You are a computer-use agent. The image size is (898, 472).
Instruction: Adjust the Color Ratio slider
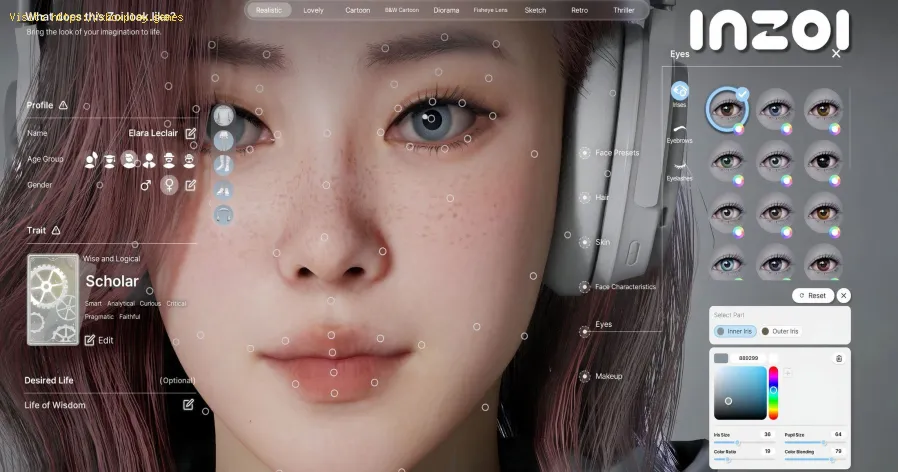[x=743, y=459]
